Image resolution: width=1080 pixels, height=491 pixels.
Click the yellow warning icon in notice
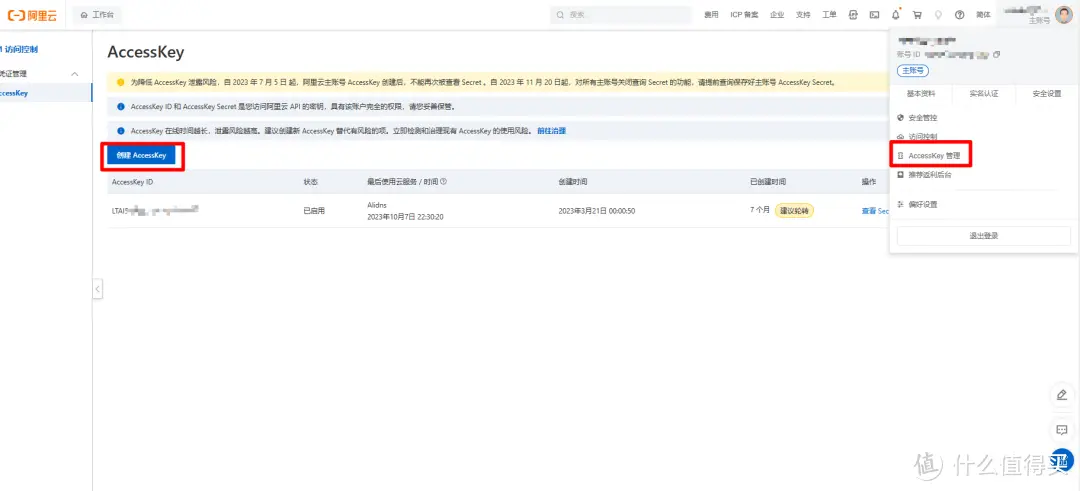(x=121, y=82)
